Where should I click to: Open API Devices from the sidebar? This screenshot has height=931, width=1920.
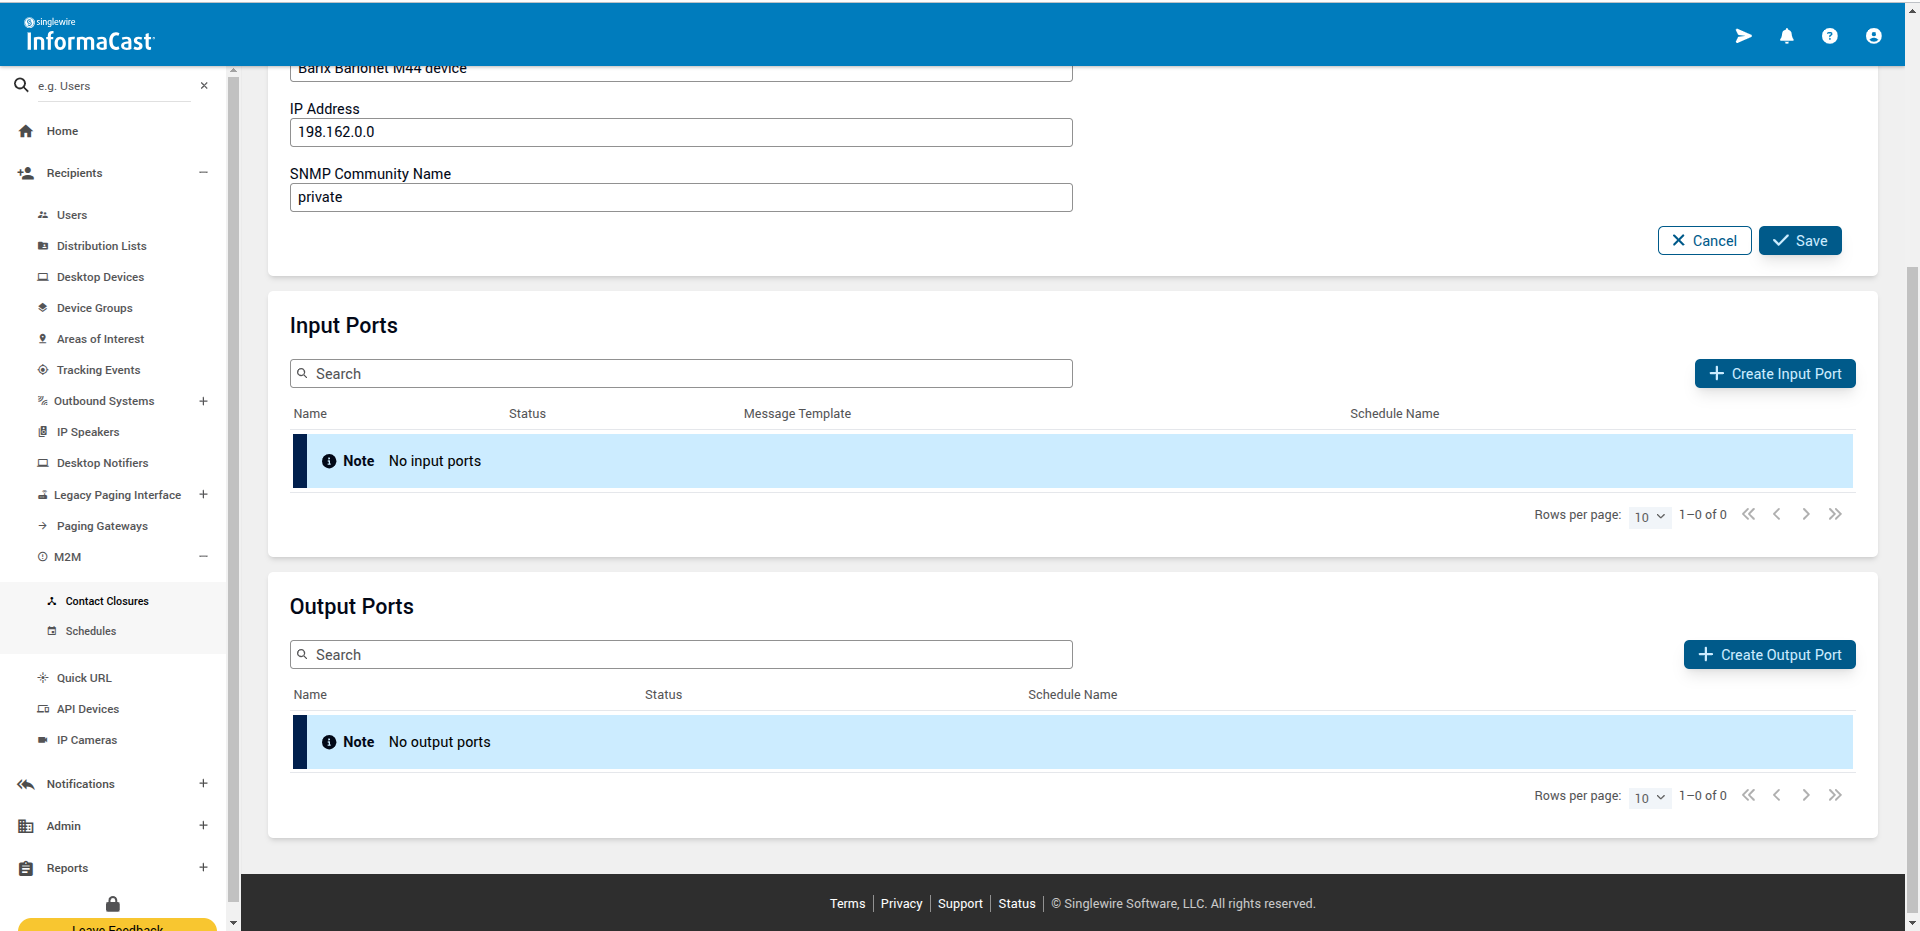pos(42,709)
